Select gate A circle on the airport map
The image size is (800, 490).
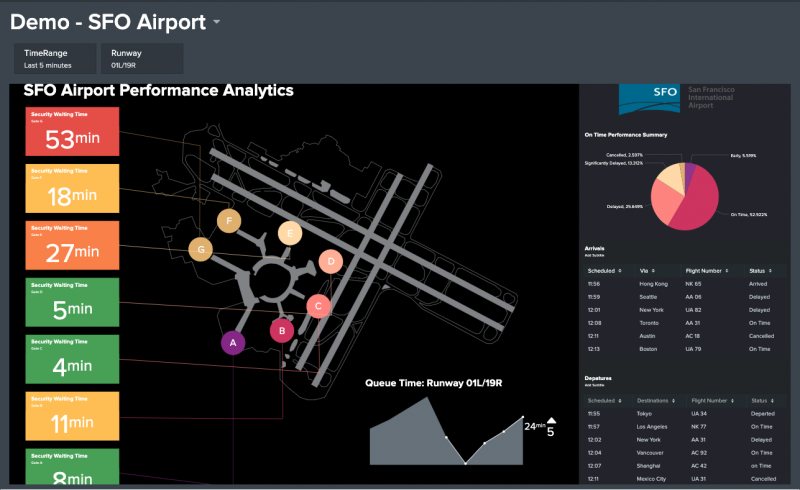point(233,342)
